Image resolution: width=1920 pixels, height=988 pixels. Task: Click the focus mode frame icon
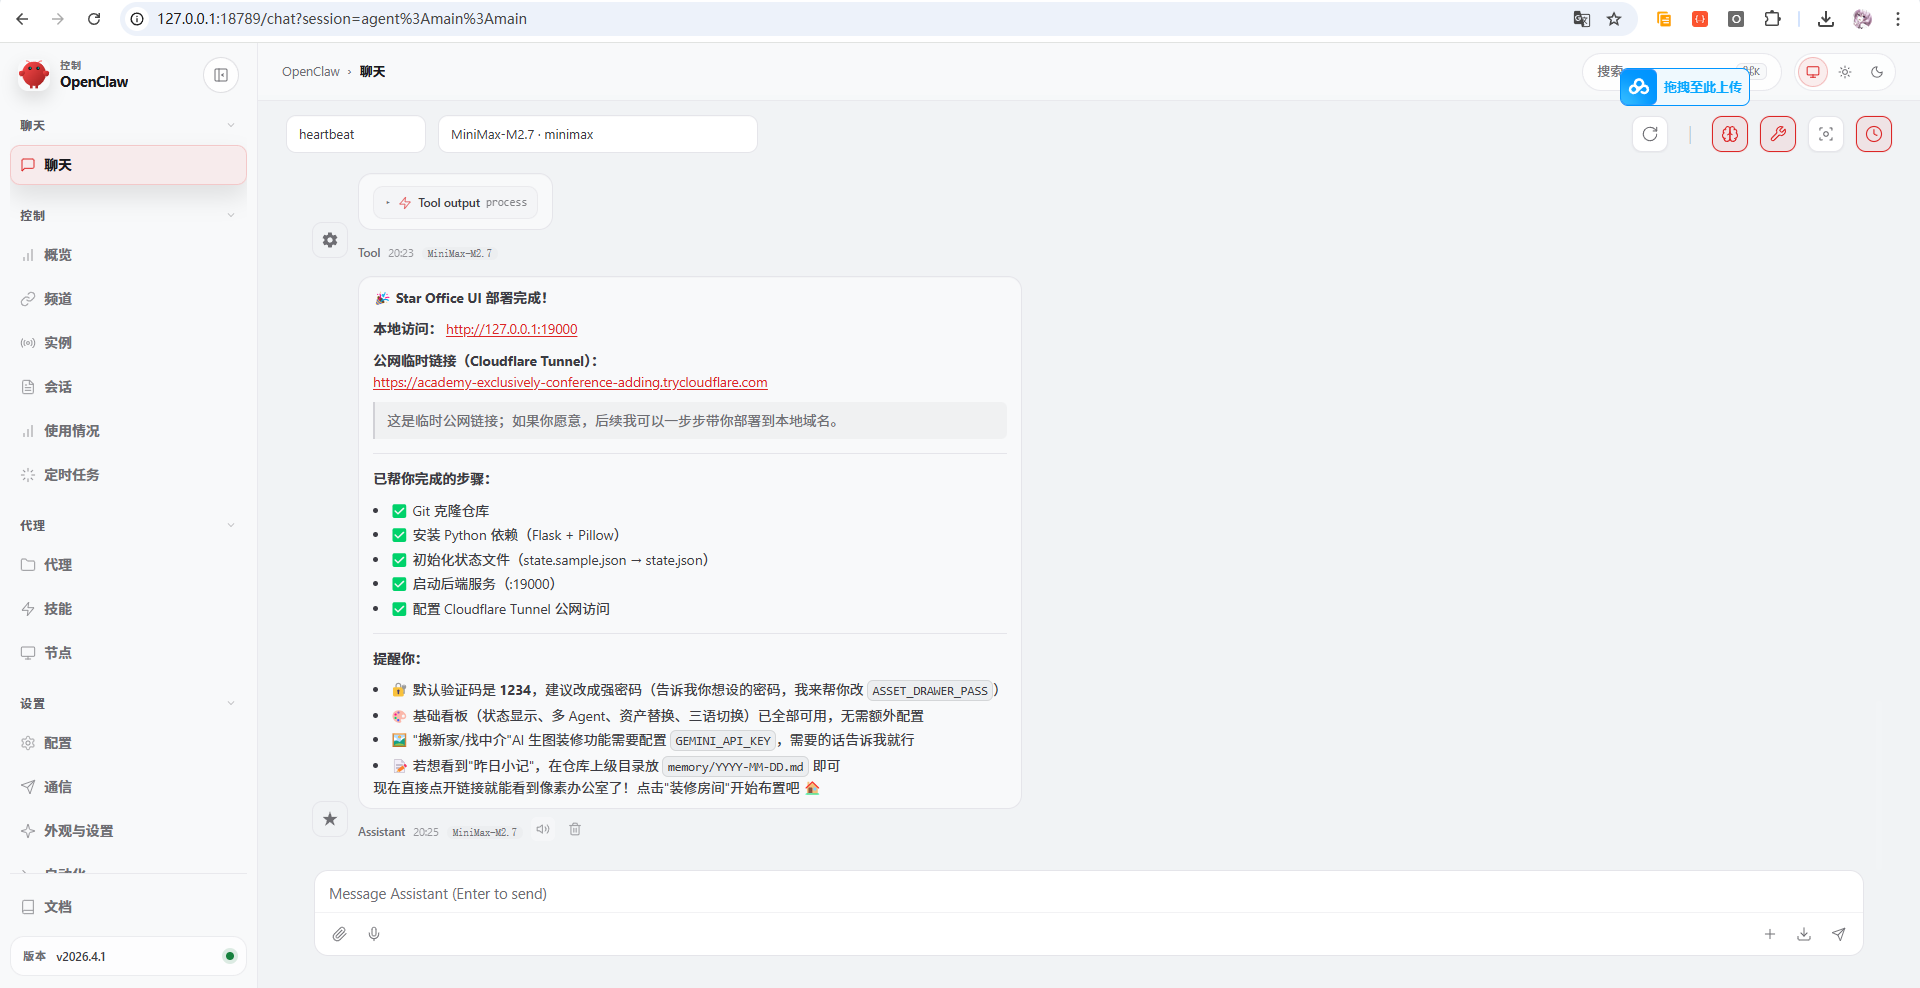(x=1825, y=134)
